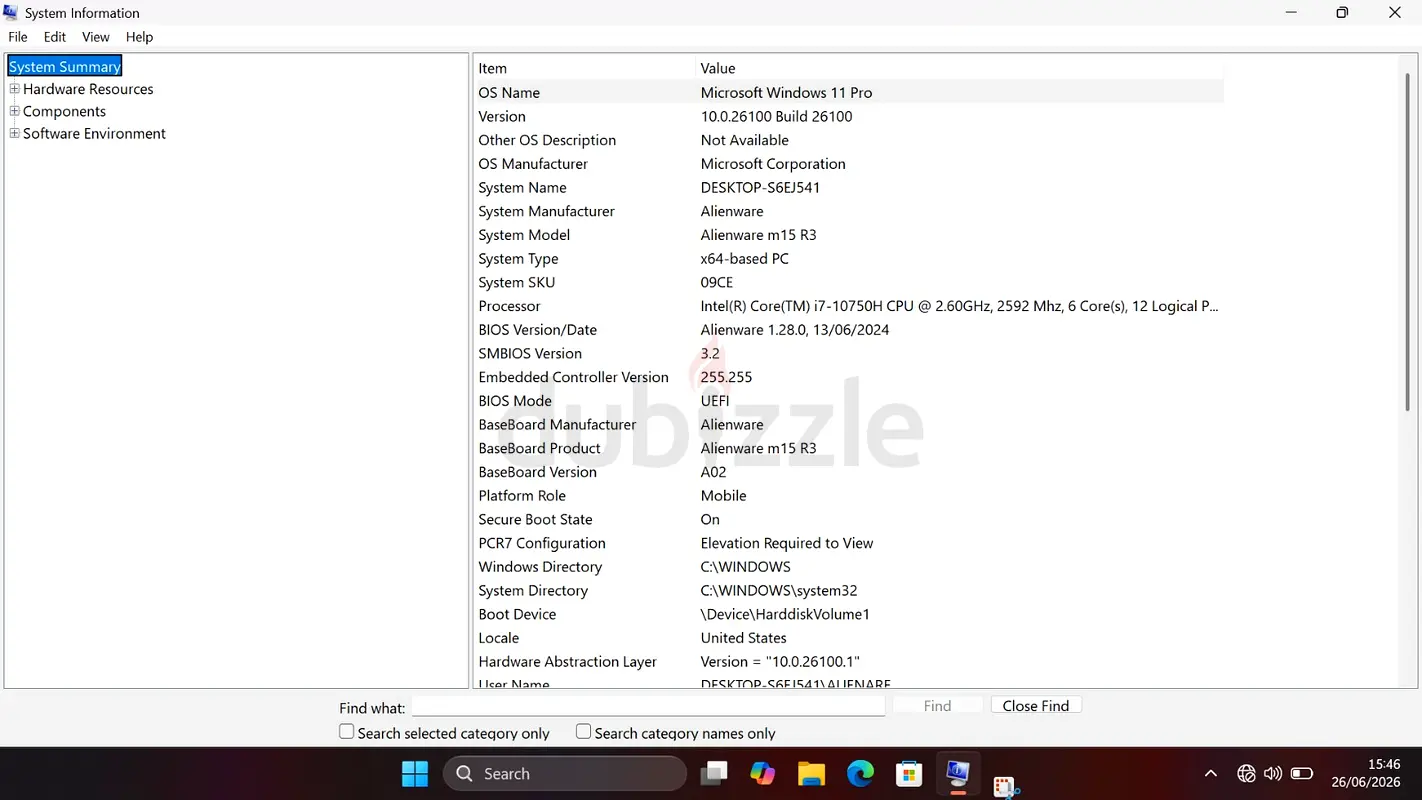Viewport: 1422px width, 800px height.
Task: Open the View menu
Action: 96,37
